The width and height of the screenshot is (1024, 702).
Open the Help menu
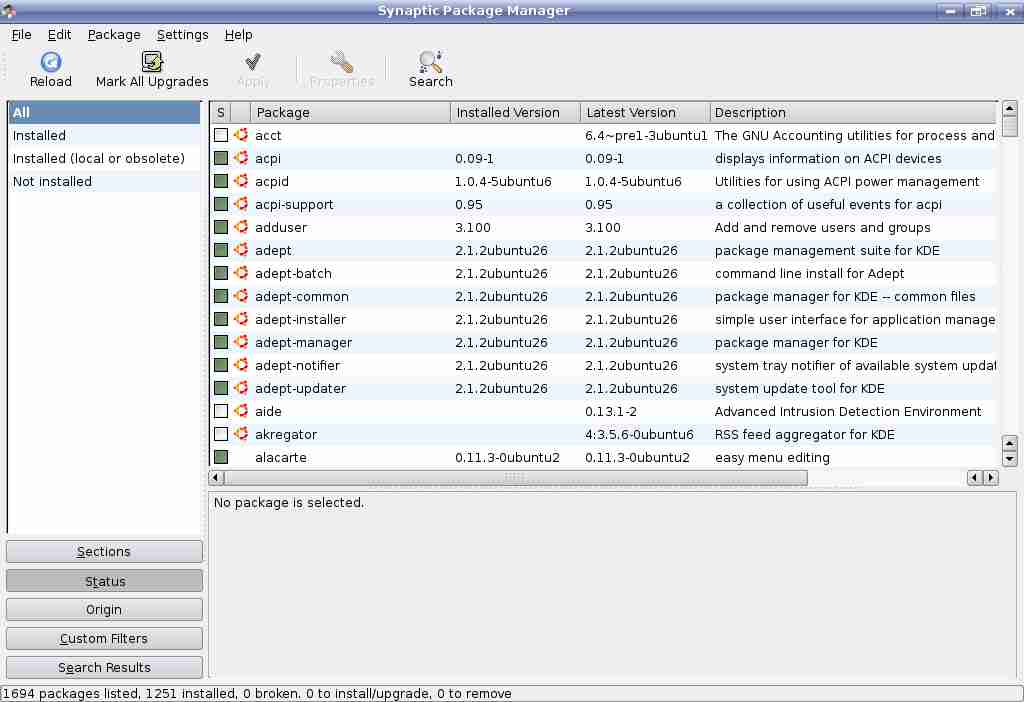click(238, 35)
